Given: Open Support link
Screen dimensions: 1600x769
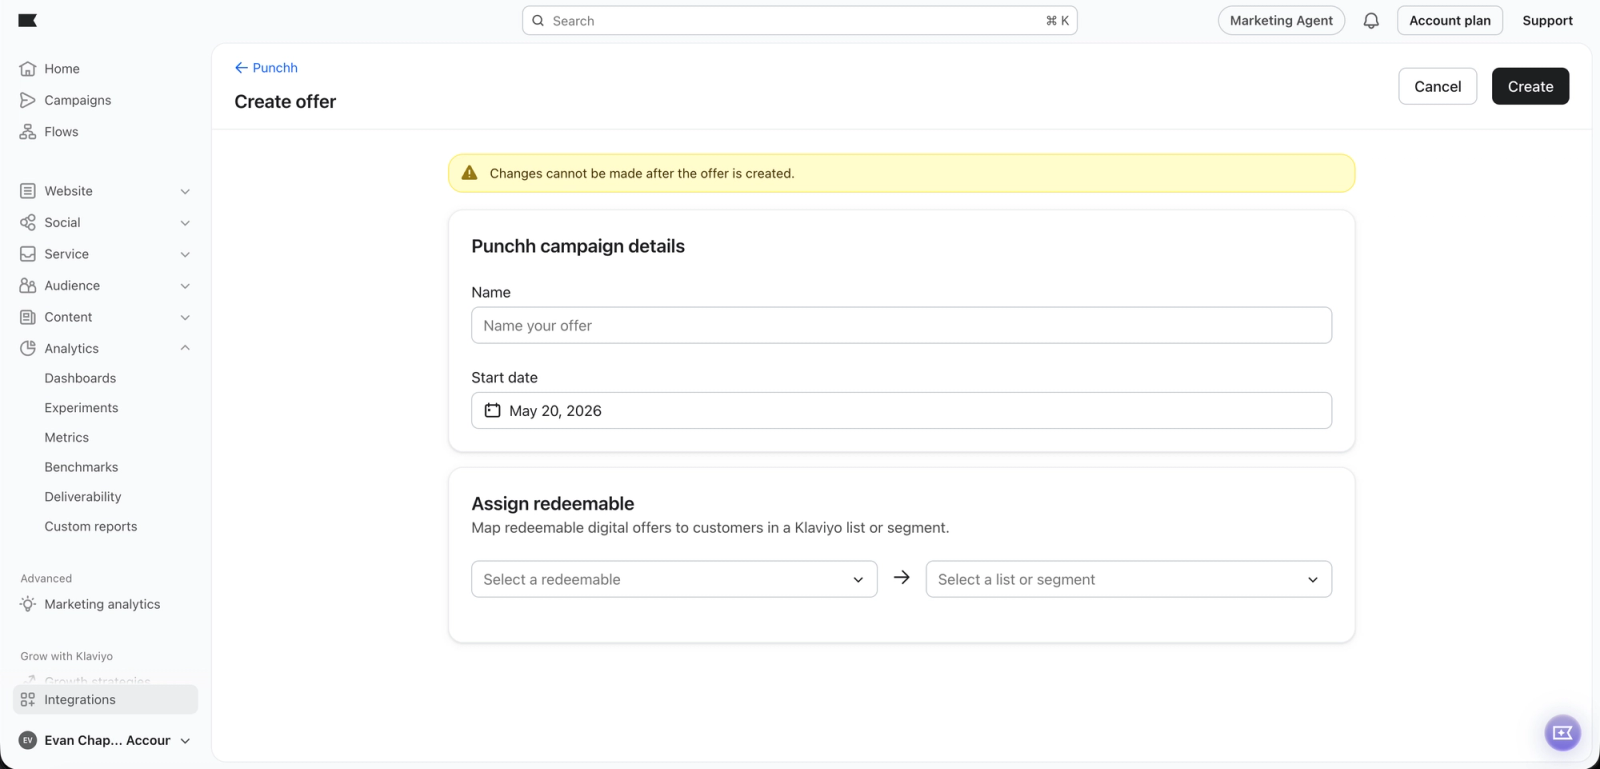Looking at the screenshot, I should click(1547, 21).
